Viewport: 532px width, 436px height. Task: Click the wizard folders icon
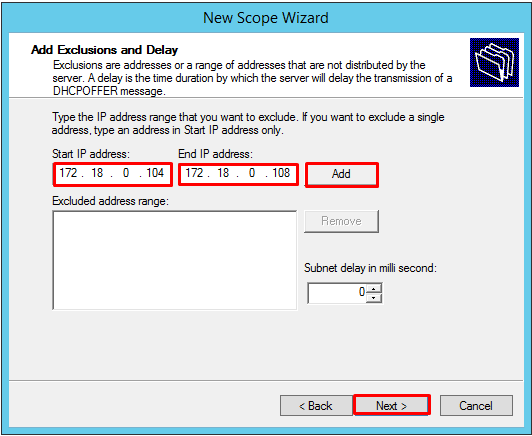494,62
